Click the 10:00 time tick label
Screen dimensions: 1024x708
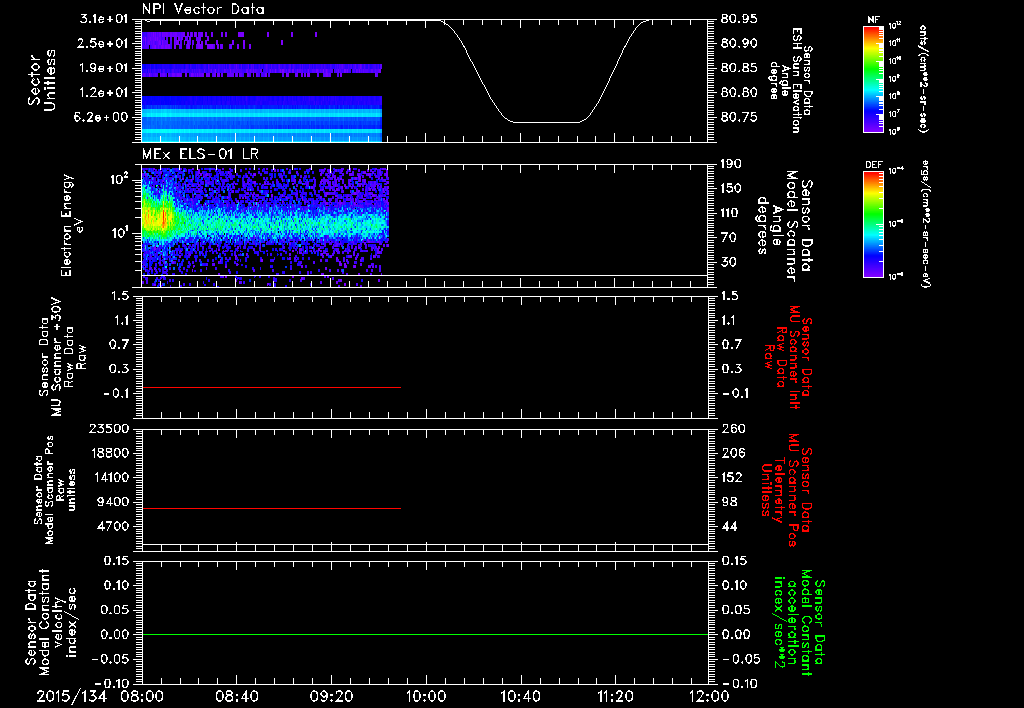coord(425,696)
